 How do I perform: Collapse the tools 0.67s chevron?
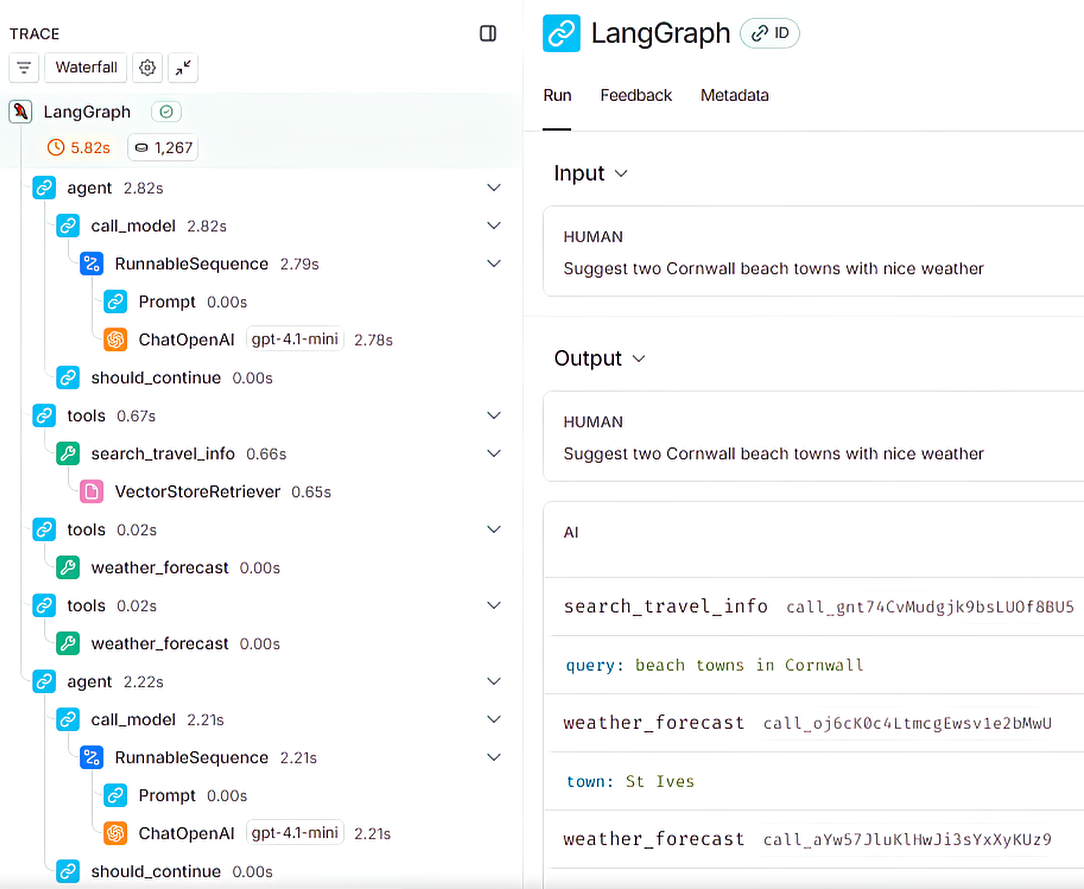(x=494, y=415)
